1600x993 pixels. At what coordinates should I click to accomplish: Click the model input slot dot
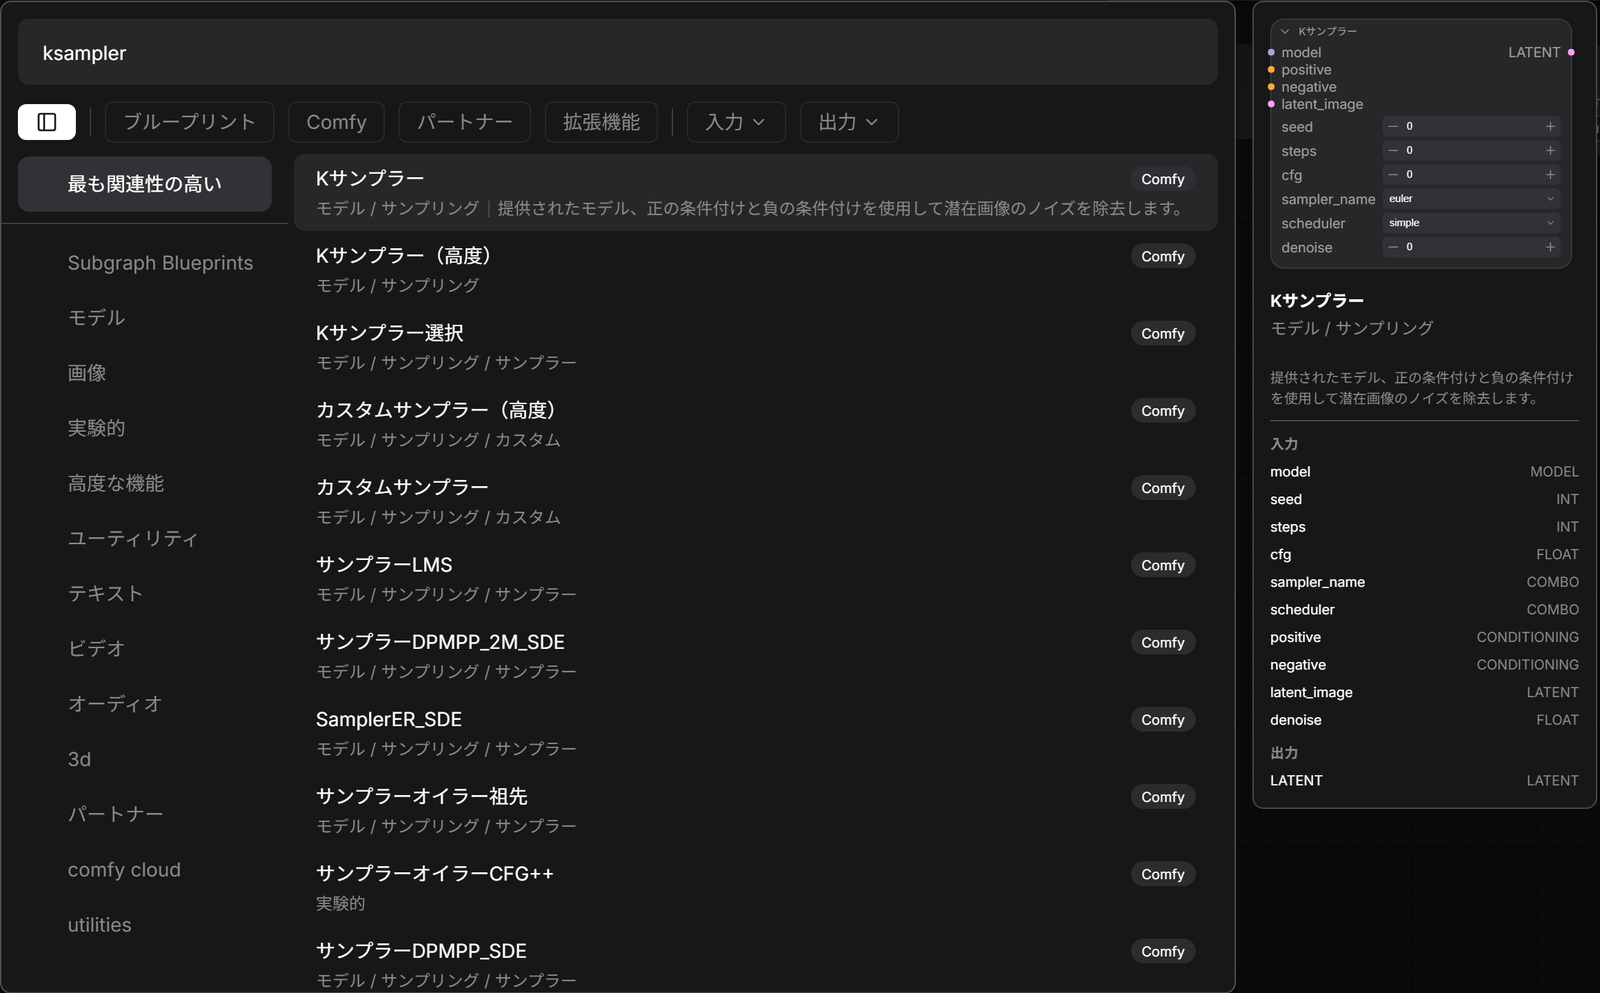click(x=1271, y=52)
